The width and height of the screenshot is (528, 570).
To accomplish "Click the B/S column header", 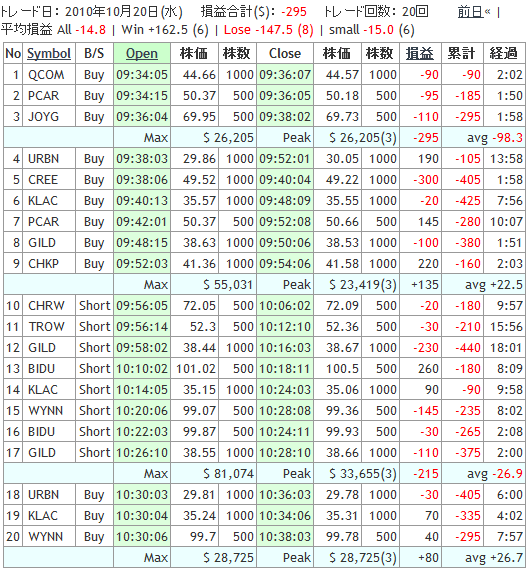I will [x=94, y=53].
